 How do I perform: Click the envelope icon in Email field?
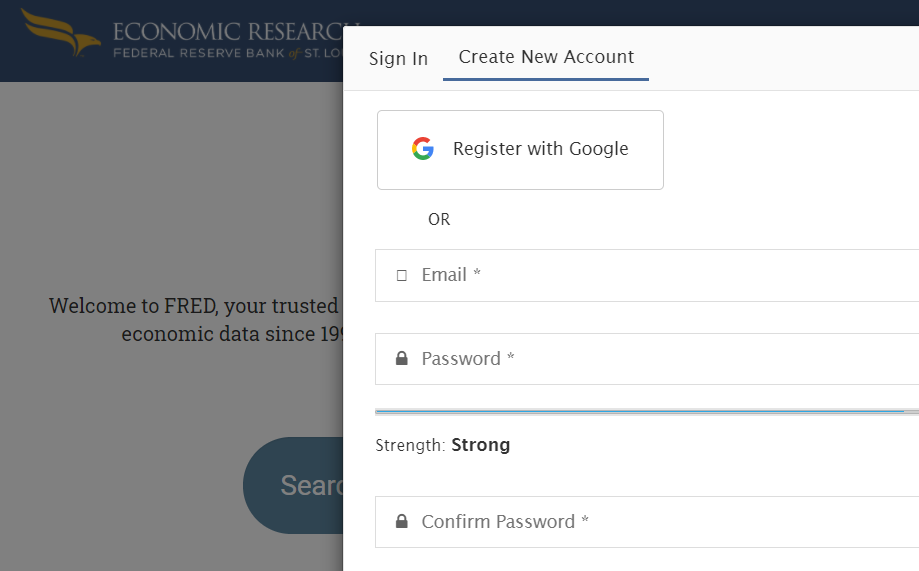401,276
